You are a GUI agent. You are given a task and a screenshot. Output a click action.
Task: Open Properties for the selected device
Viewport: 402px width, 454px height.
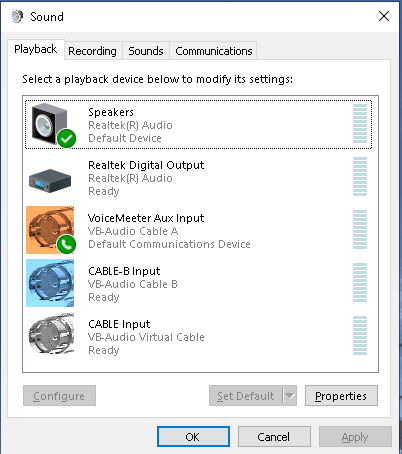coord(341,396)
